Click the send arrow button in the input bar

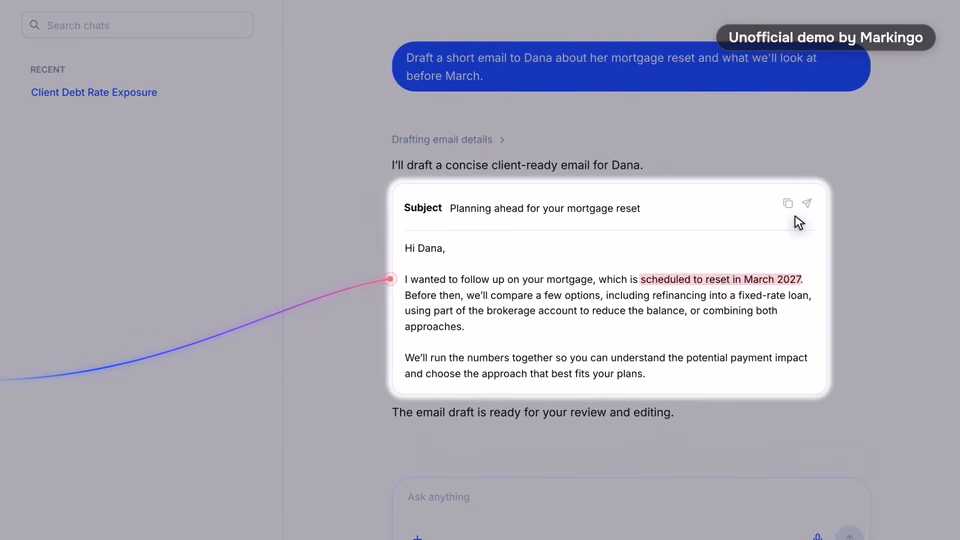click(849, 534)
